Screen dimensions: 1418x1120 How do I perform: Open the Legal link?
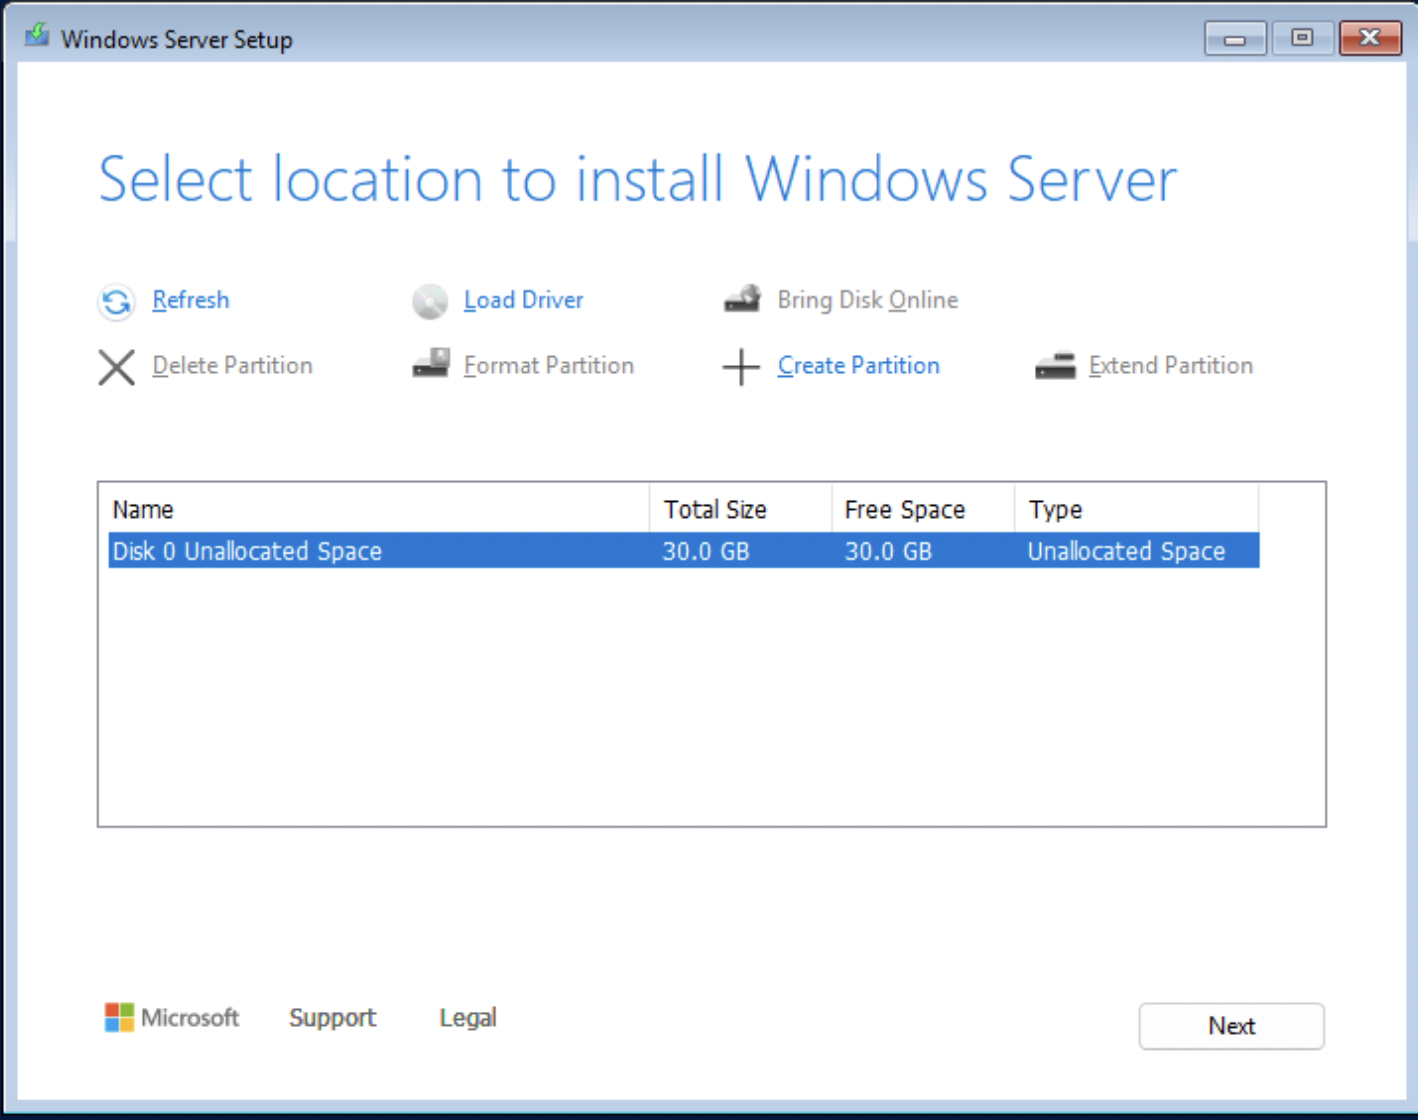coord(467,1018)
